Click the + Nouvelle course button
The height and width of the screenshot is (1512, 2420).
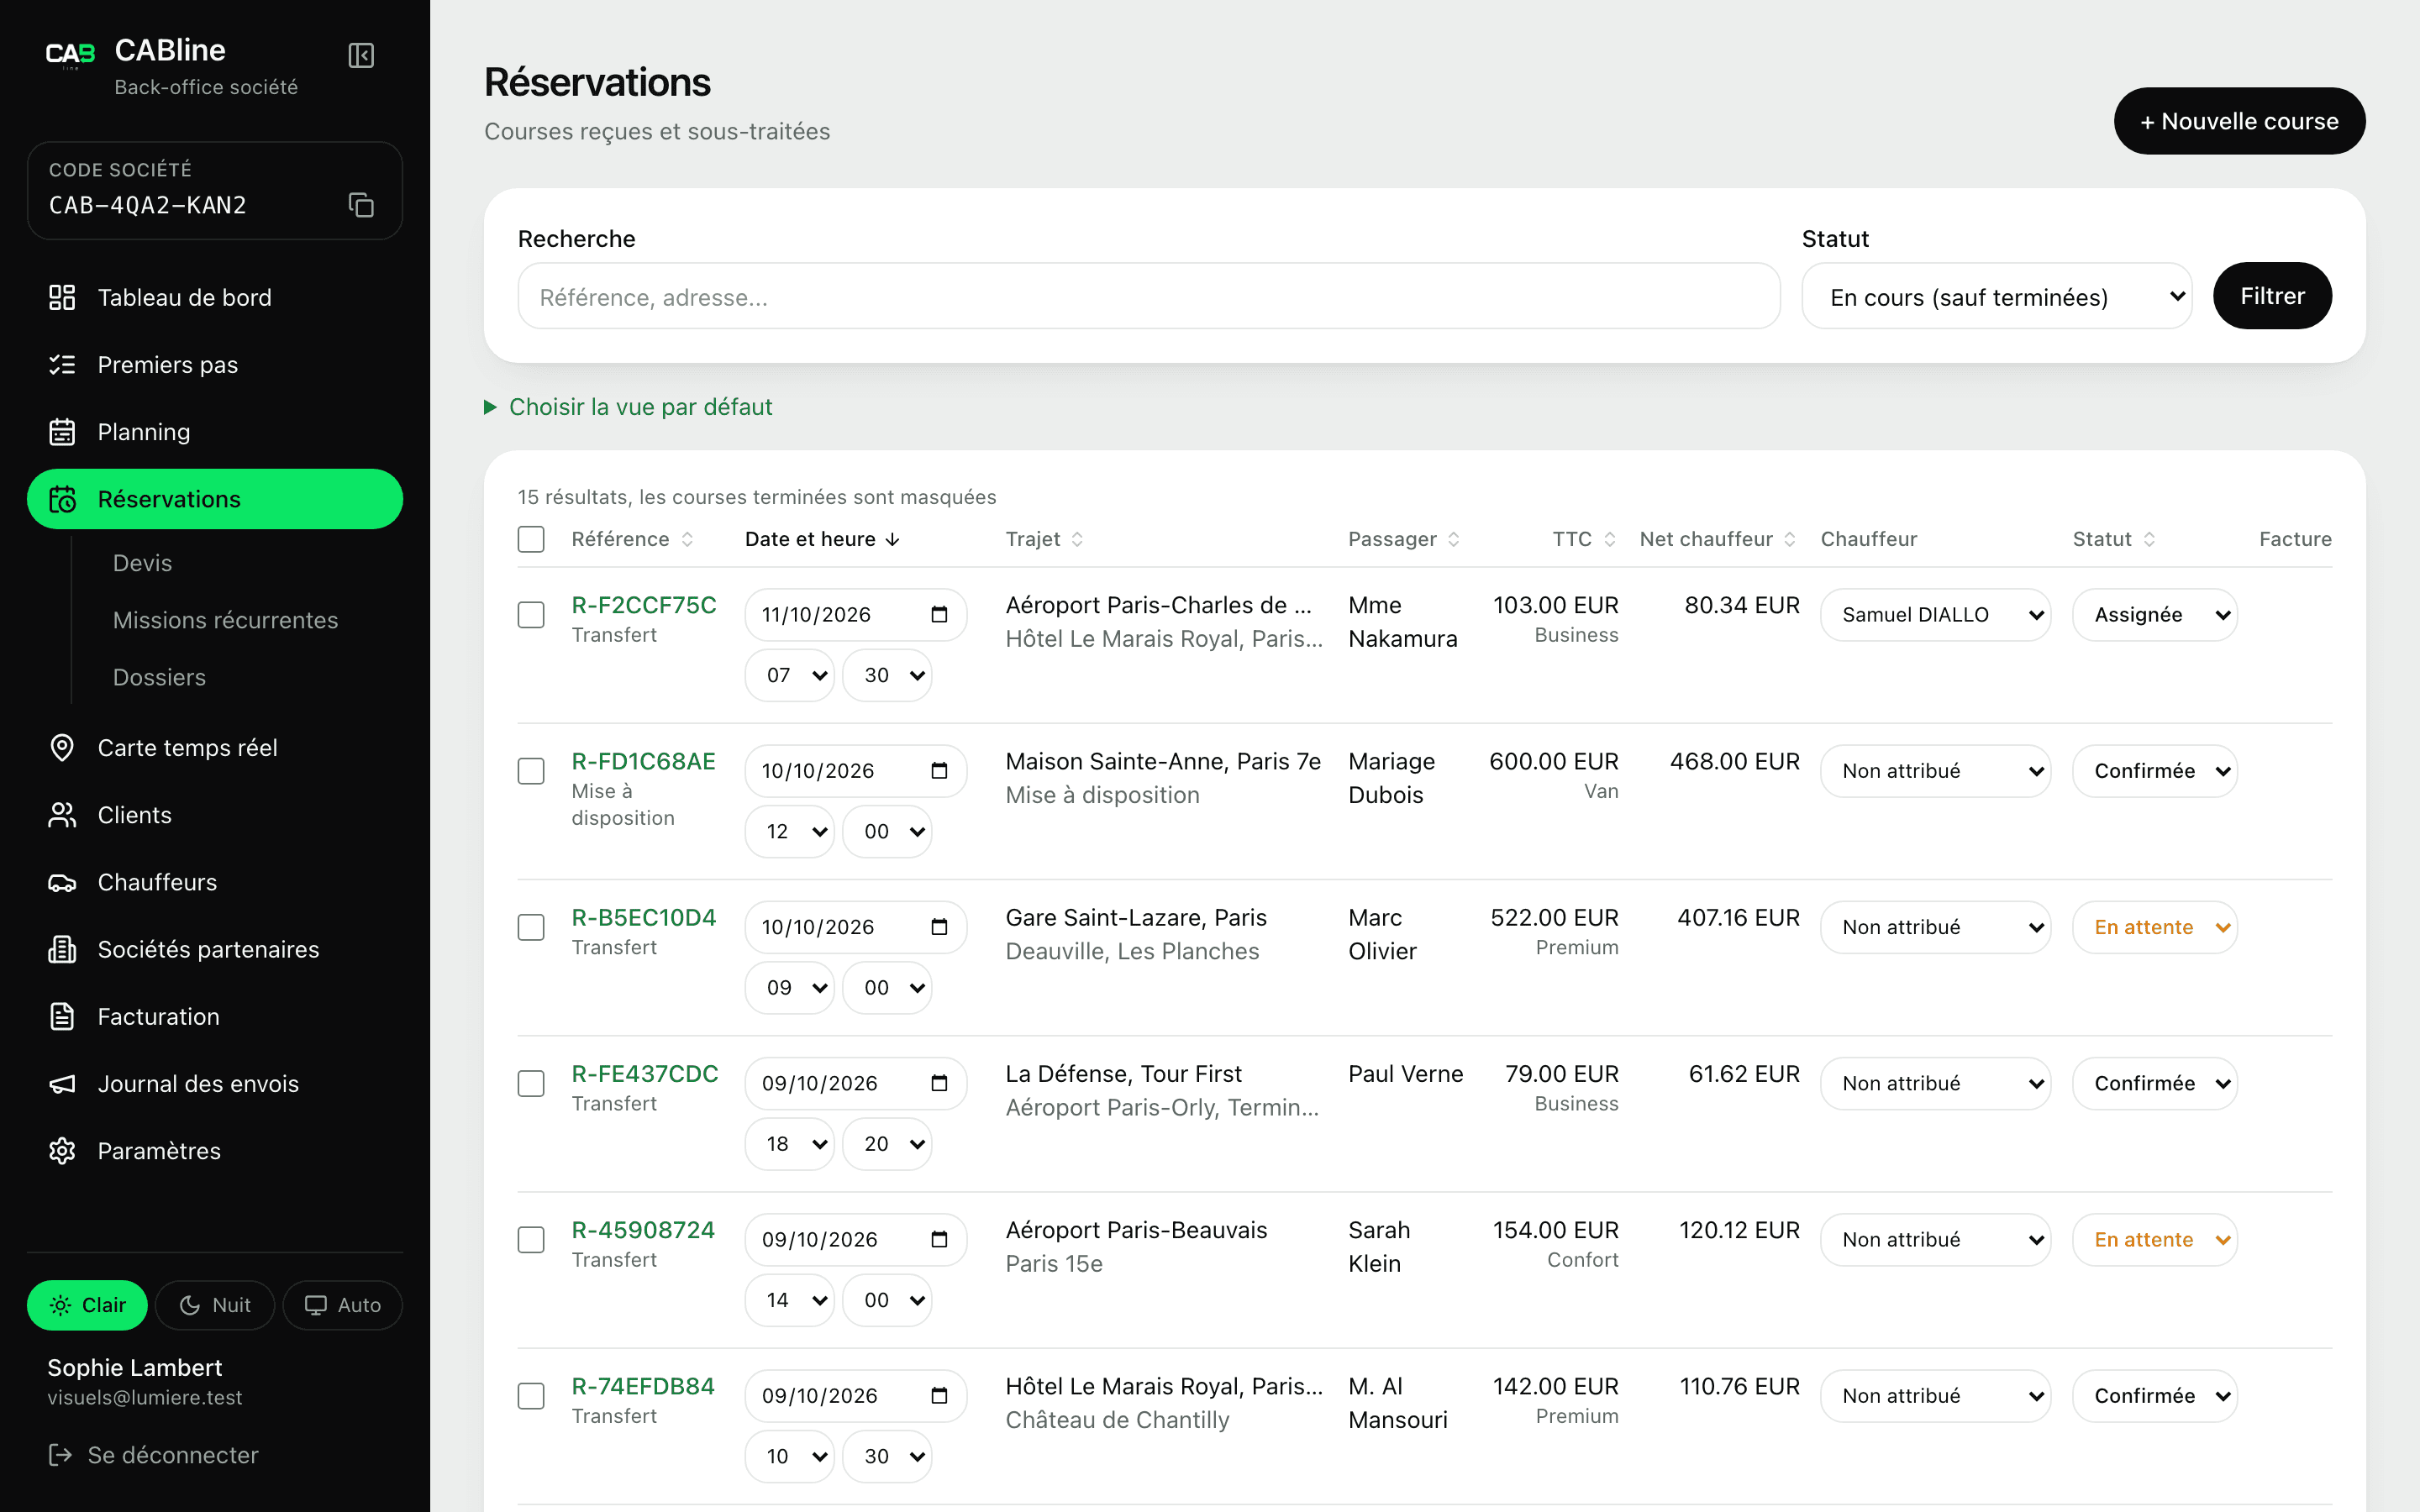pyautogui.click(x=2239, y=121)
